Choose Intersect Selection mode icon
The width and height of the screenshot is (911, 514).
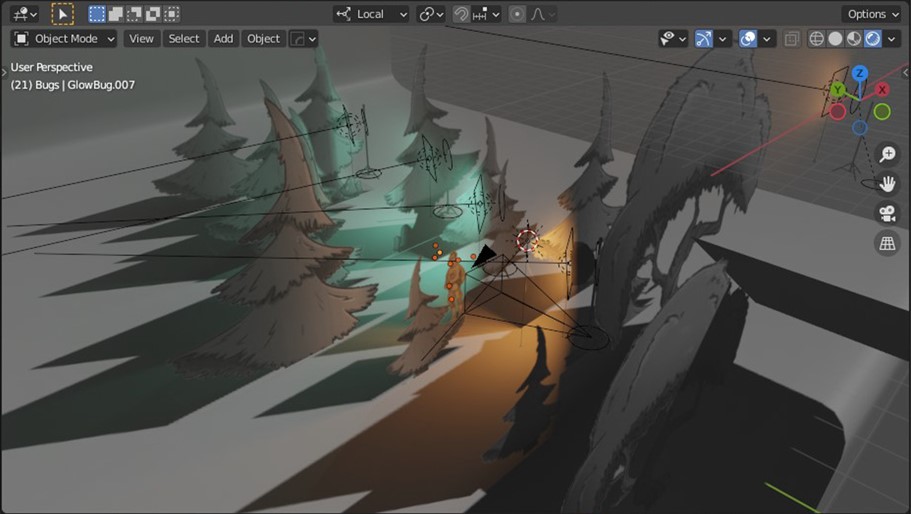click(171, 14)
